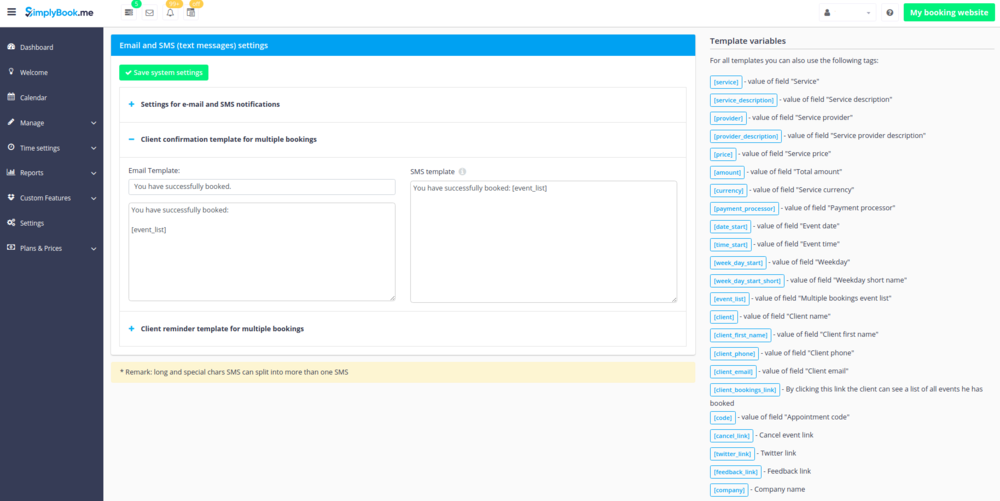Click the [event_list] template variable tag

pos(729,298)
